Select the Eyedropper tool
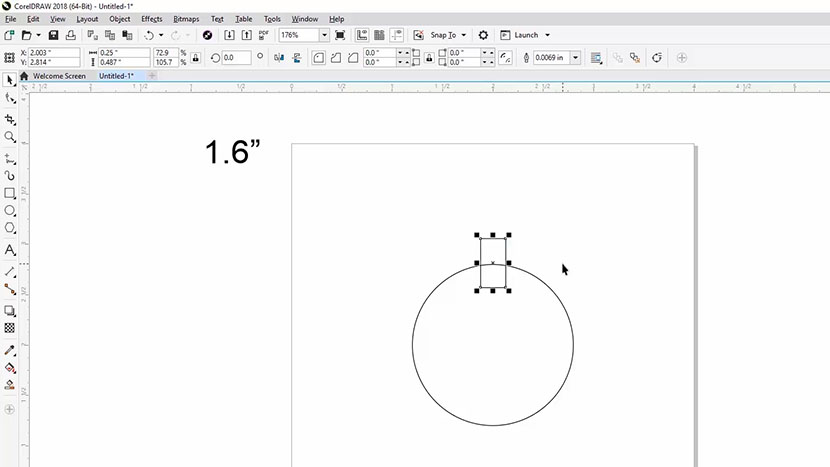The height and width of the screenshot is (467, 830). [x=10, y=350]
